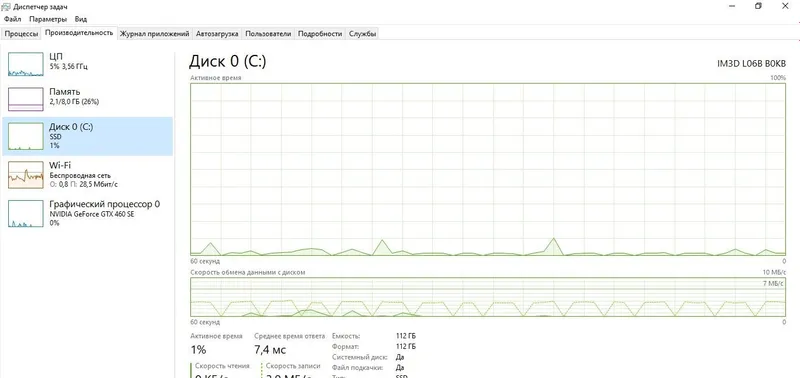
Task: Close the Task Manager window
Action: [x=785, y=6]
